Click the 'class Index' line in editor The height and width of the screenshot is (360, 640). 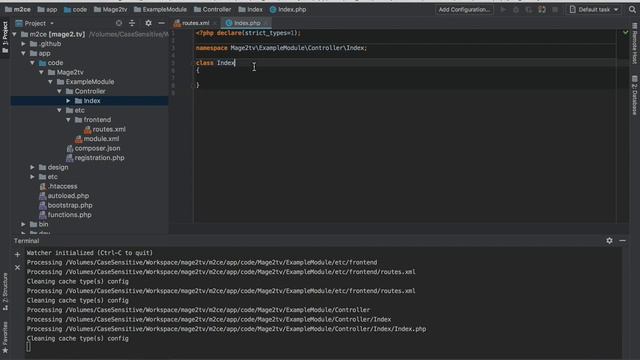[215, 63]
